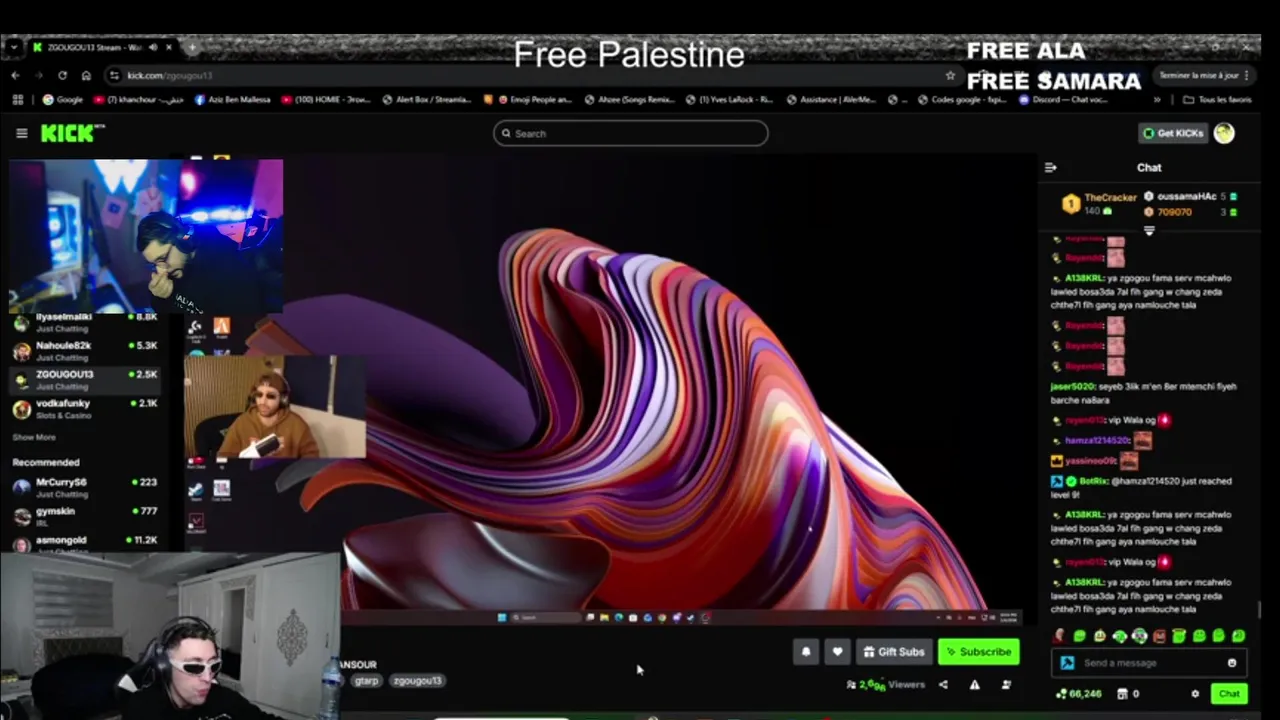Reload the Kick page
The image size is (1280, 720).
[62, 75]
